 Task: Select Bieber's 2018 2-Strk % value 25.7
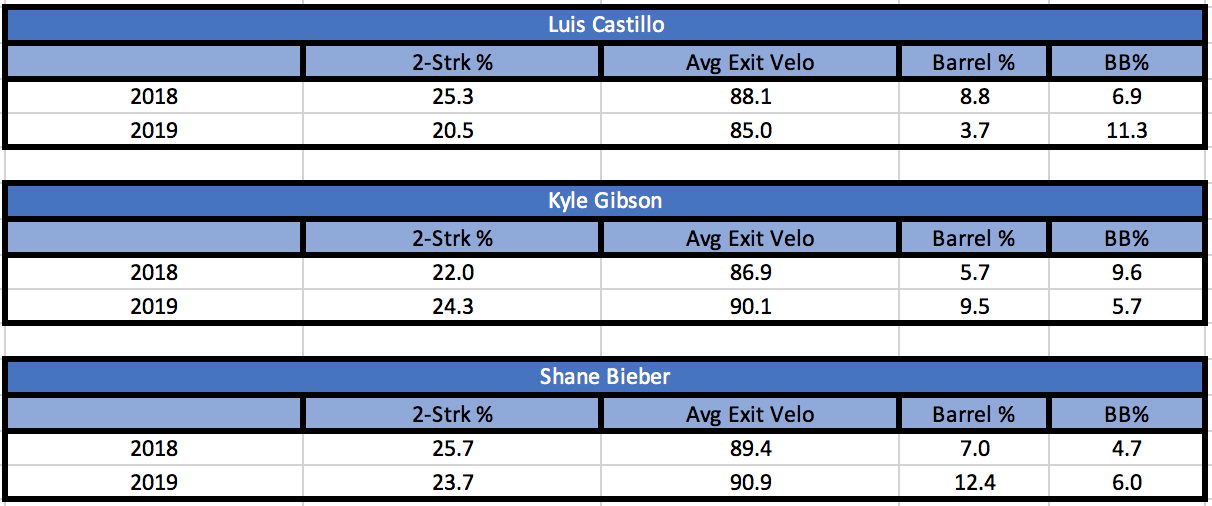(x=453, y=448)
